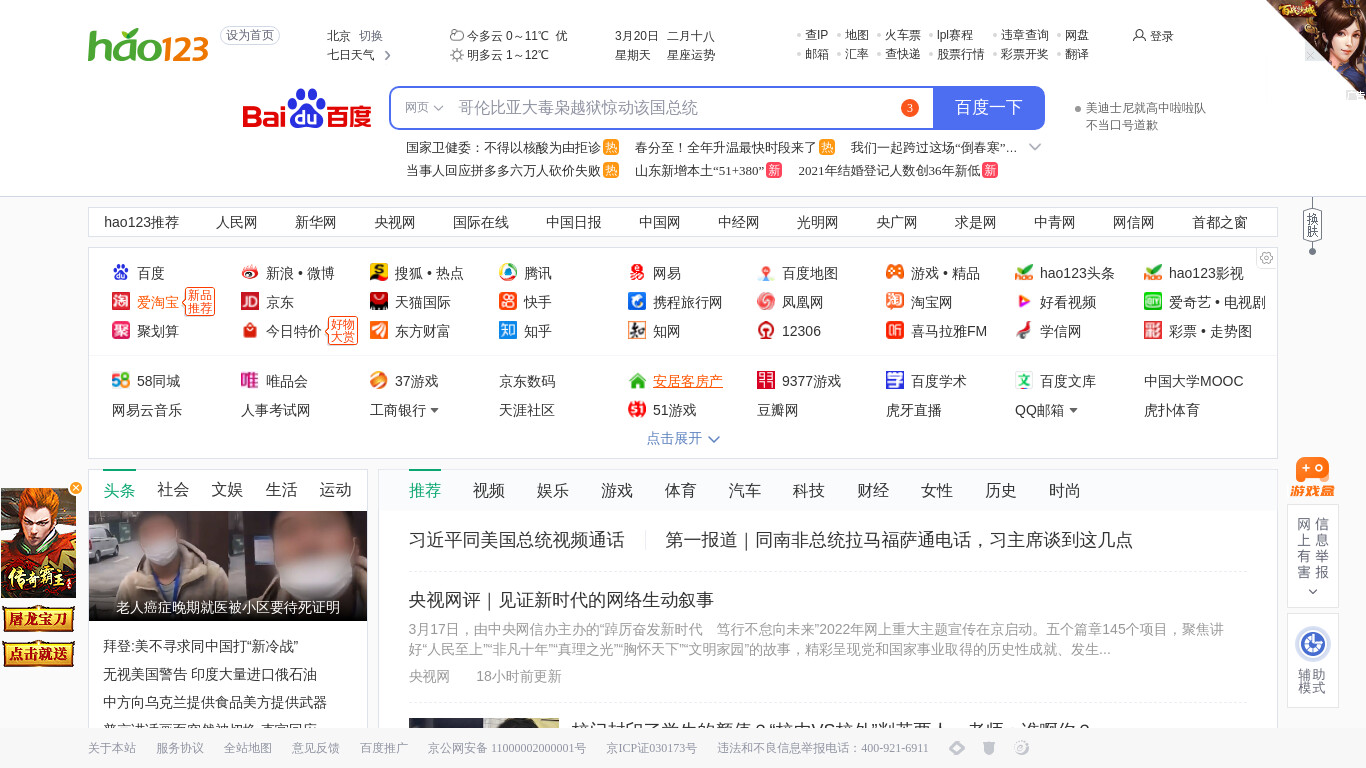Open headline 习近平同美国总统视频通话
Viewport: 1366px width, 768px height.
[517, 540]
